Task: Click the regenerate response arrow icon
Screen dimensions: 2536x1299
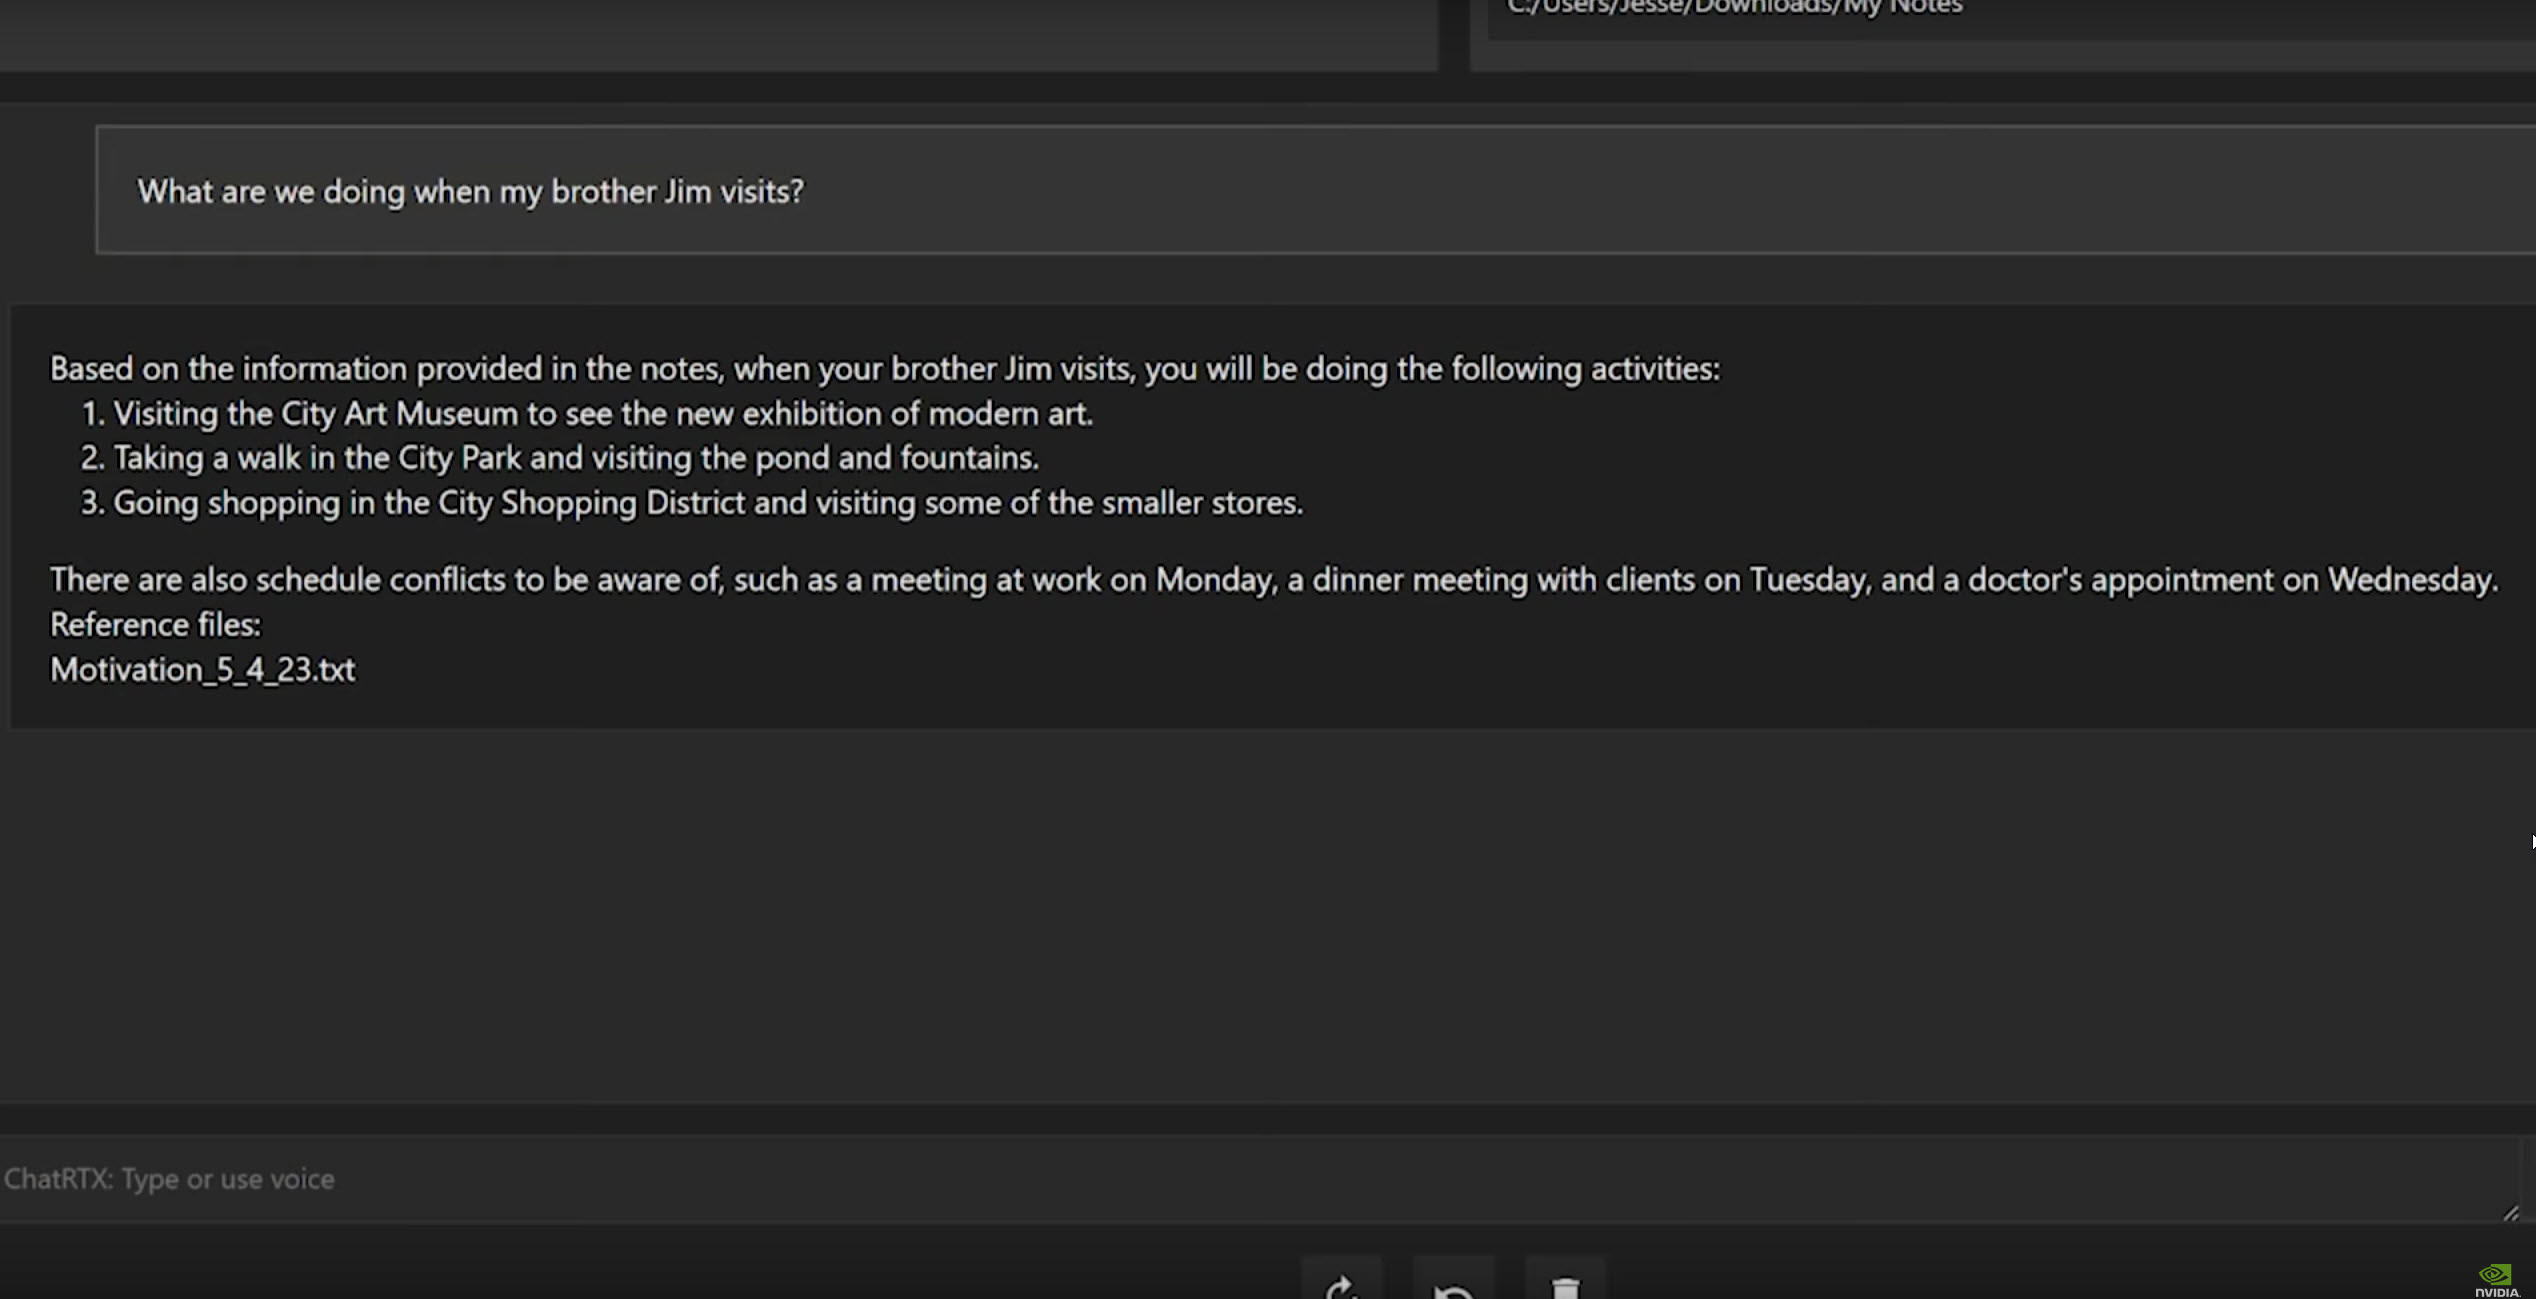Action: coord(1341,1286)
